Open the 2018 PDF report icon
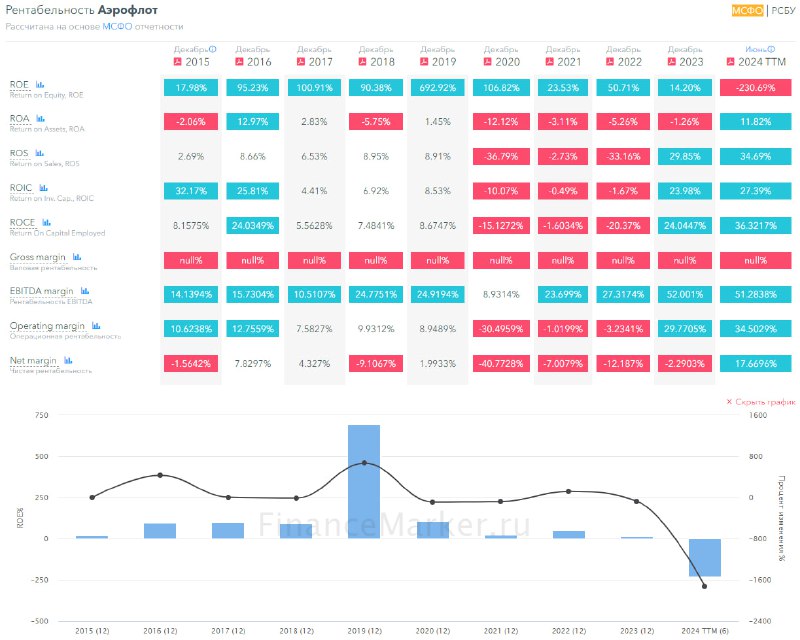This screenshot has height=640, width=800. point(362,62)
